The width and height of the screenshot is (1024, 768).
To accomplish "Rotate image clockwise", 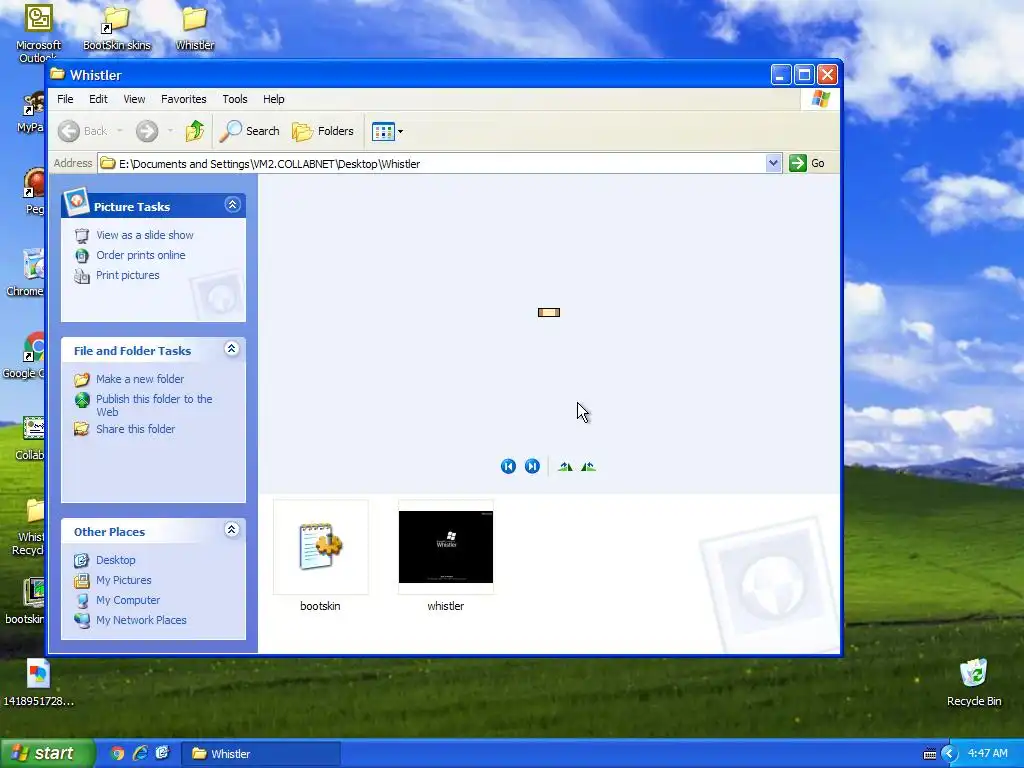I will click(x=566, y=466).
